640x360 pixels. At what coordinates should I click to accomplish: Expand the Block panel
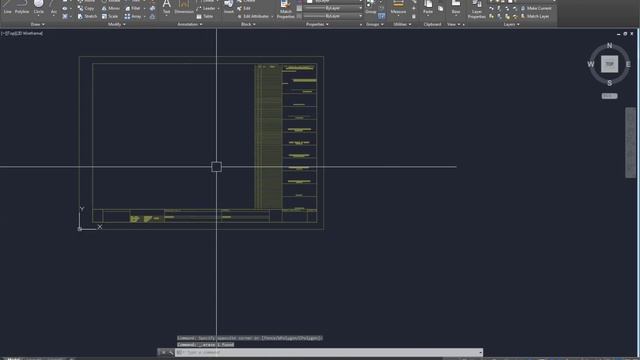248,24
